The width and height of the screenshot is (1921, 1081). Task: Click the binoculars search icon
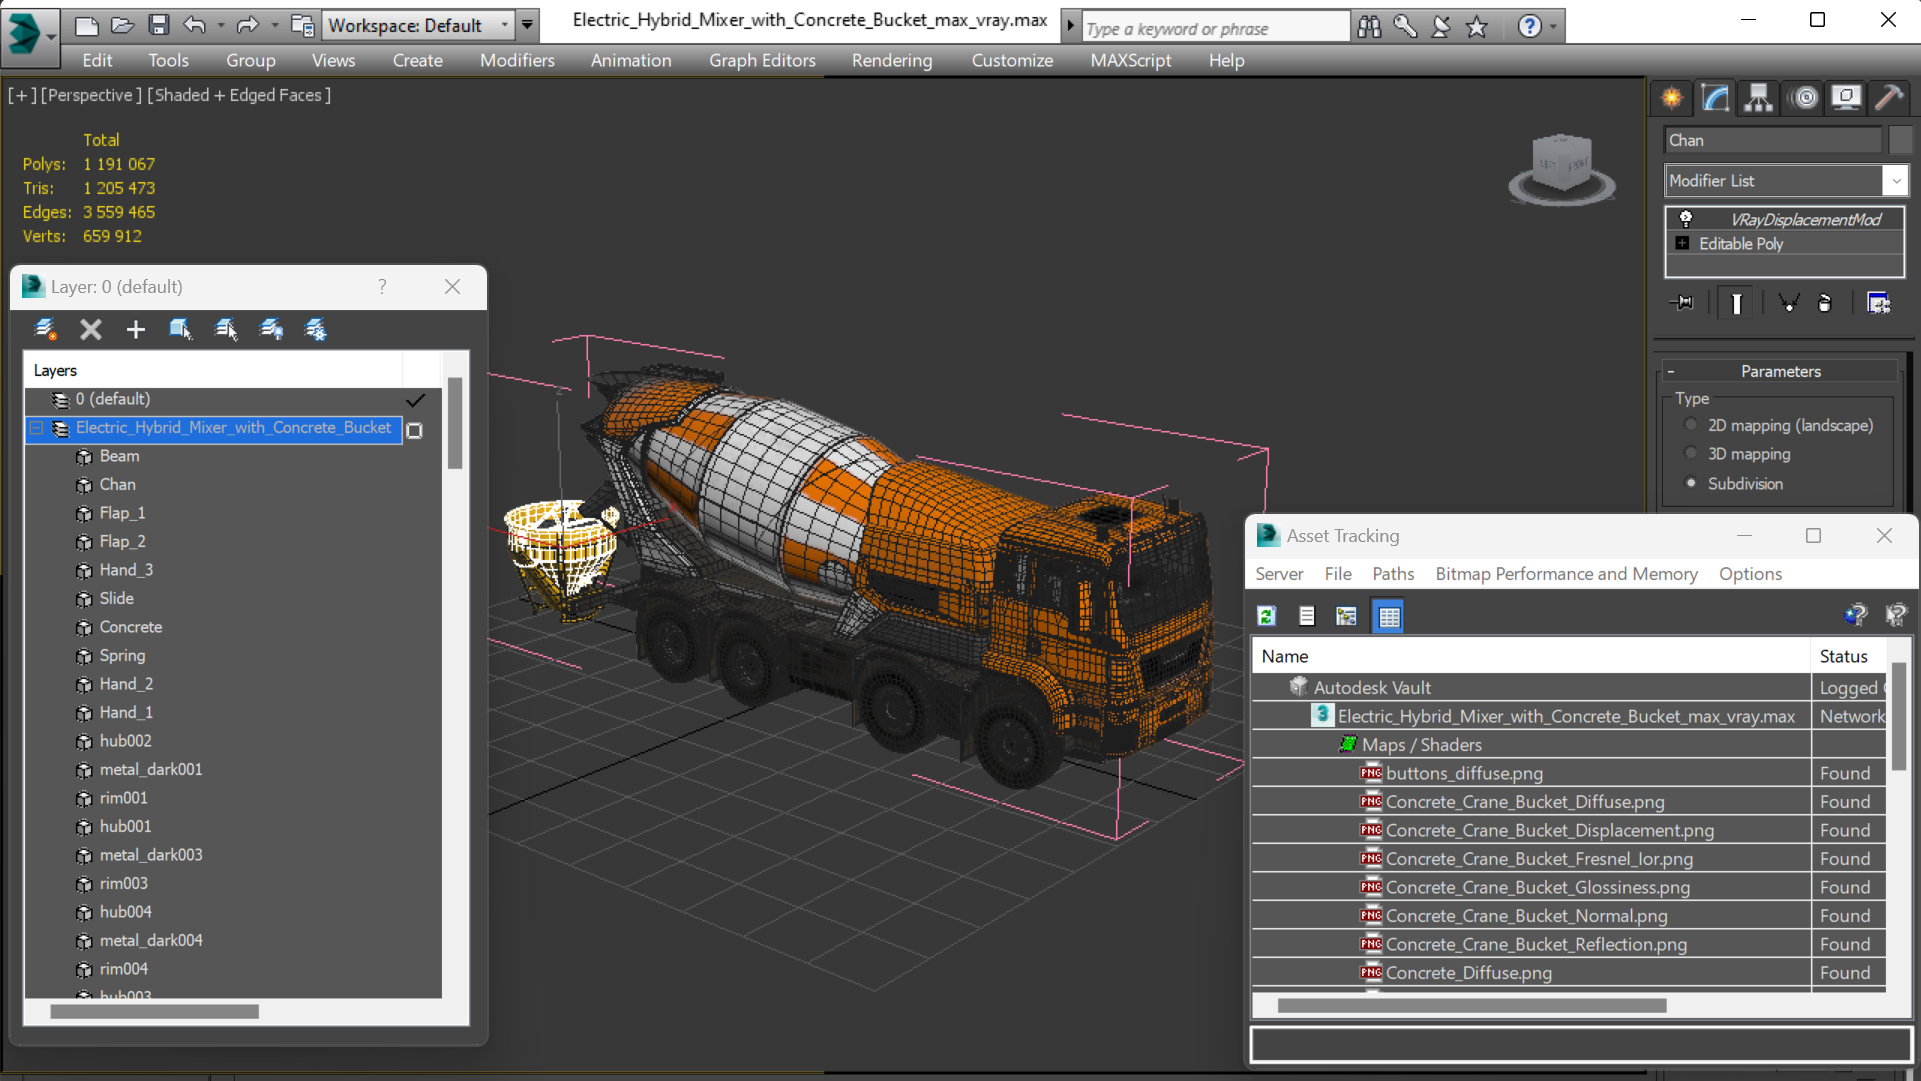coord(1369,27)
